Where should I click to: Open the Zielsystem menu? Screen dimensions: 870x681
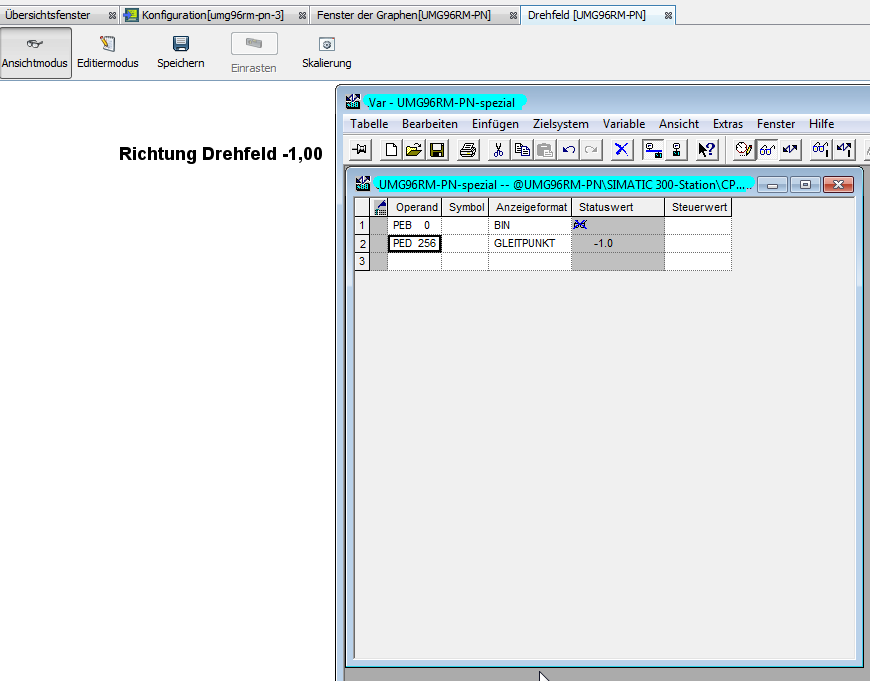(560, 124)
